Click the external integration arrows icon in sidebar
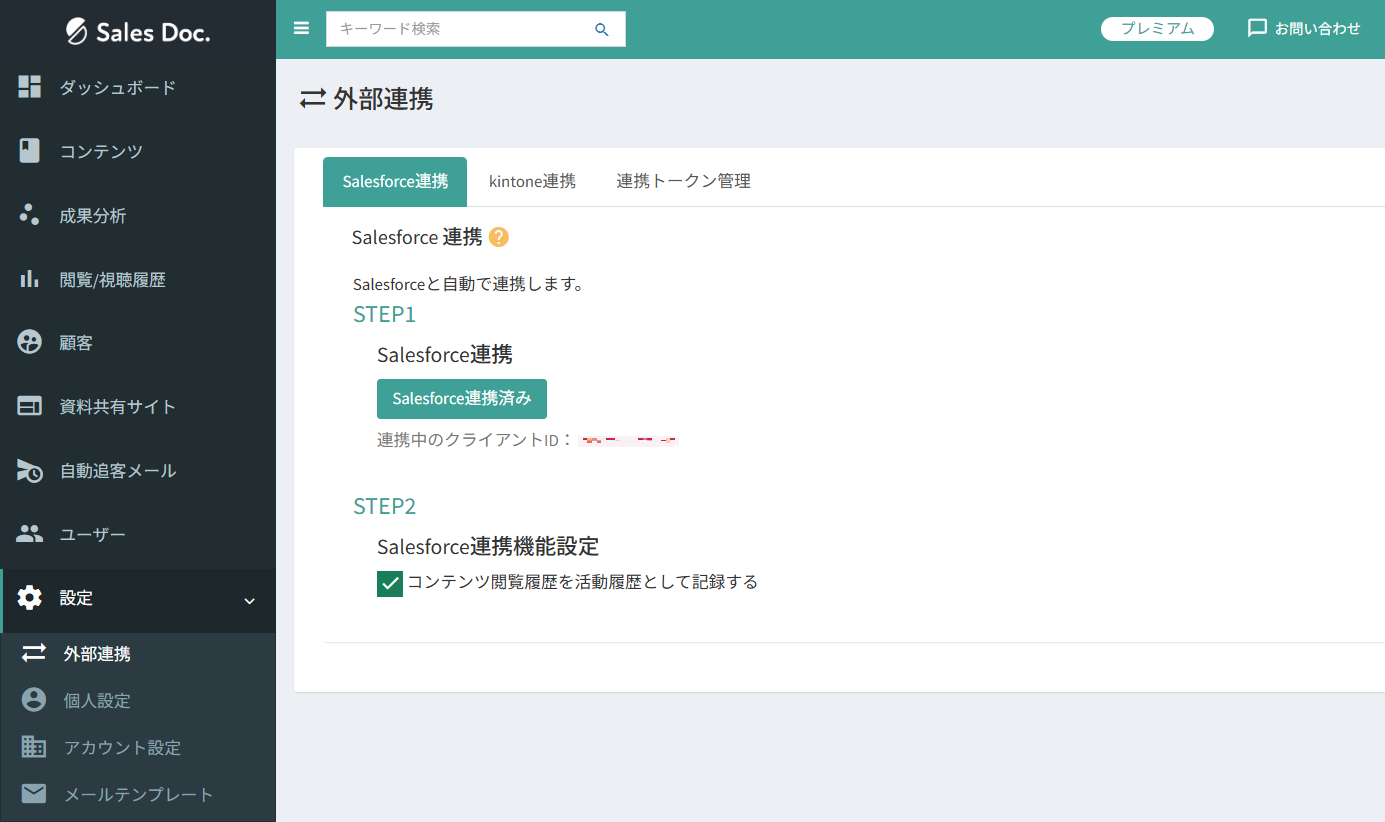 tap(34, 653)
